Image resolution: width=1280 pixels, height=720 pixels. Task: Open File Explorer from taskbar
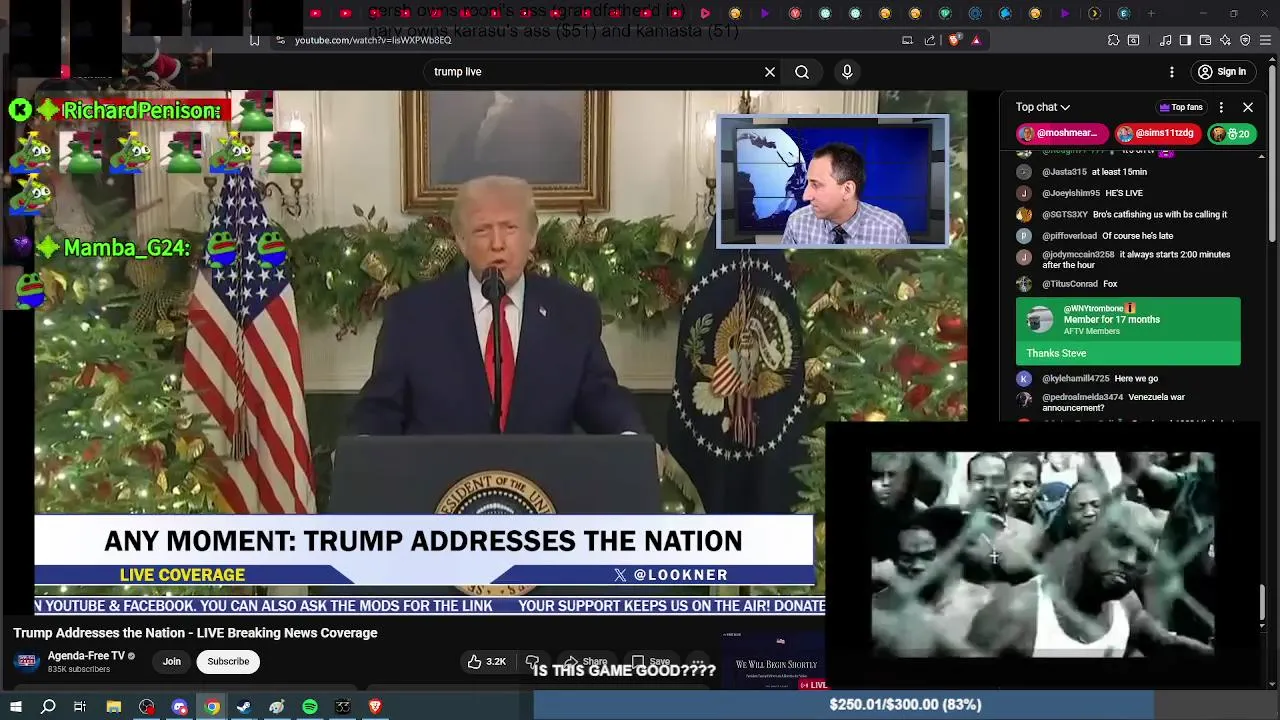(114, 707)
